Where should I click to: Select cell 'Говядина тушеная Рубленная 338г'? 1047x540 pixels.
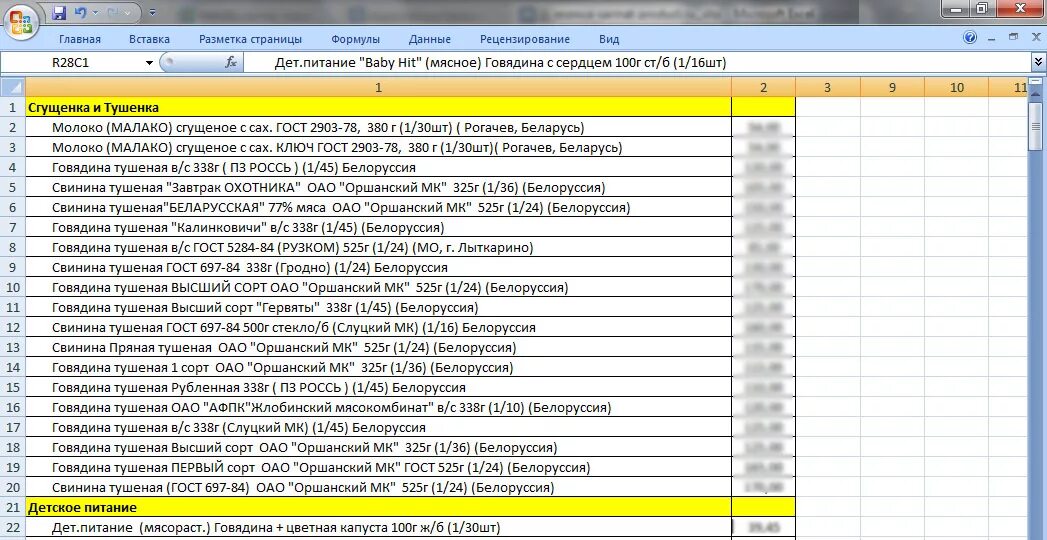pos(379,388)
